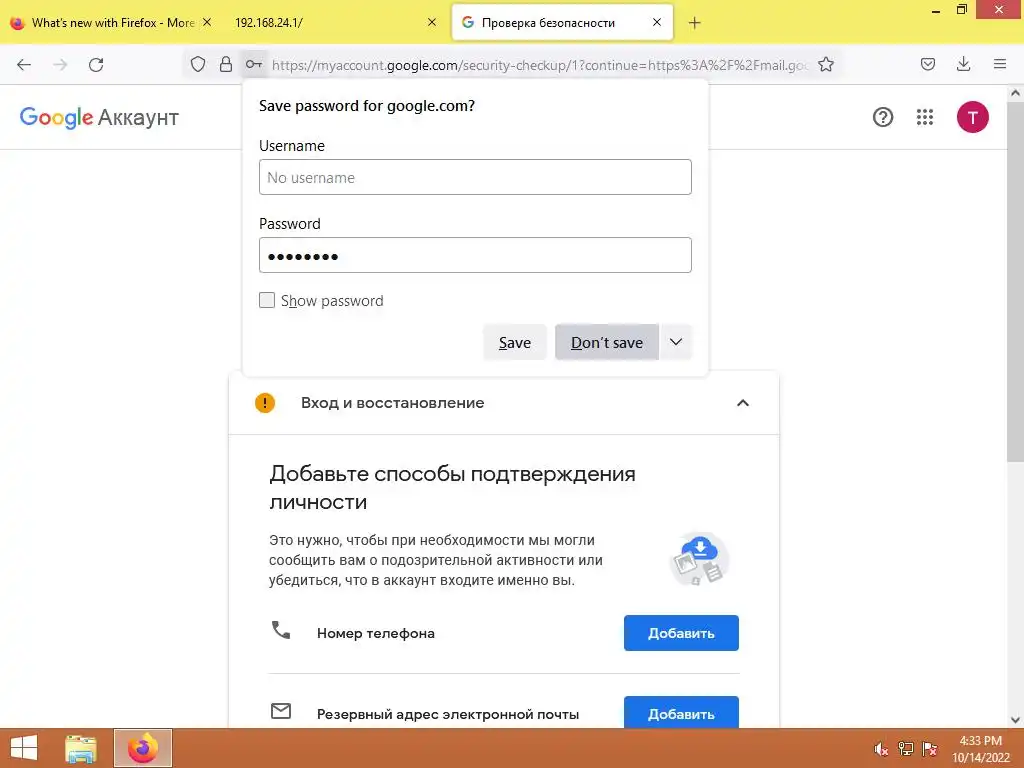Click the vertical scrollbar thumb
The width and height of the screenshot is (1024, 768).
pos(1016,281)
